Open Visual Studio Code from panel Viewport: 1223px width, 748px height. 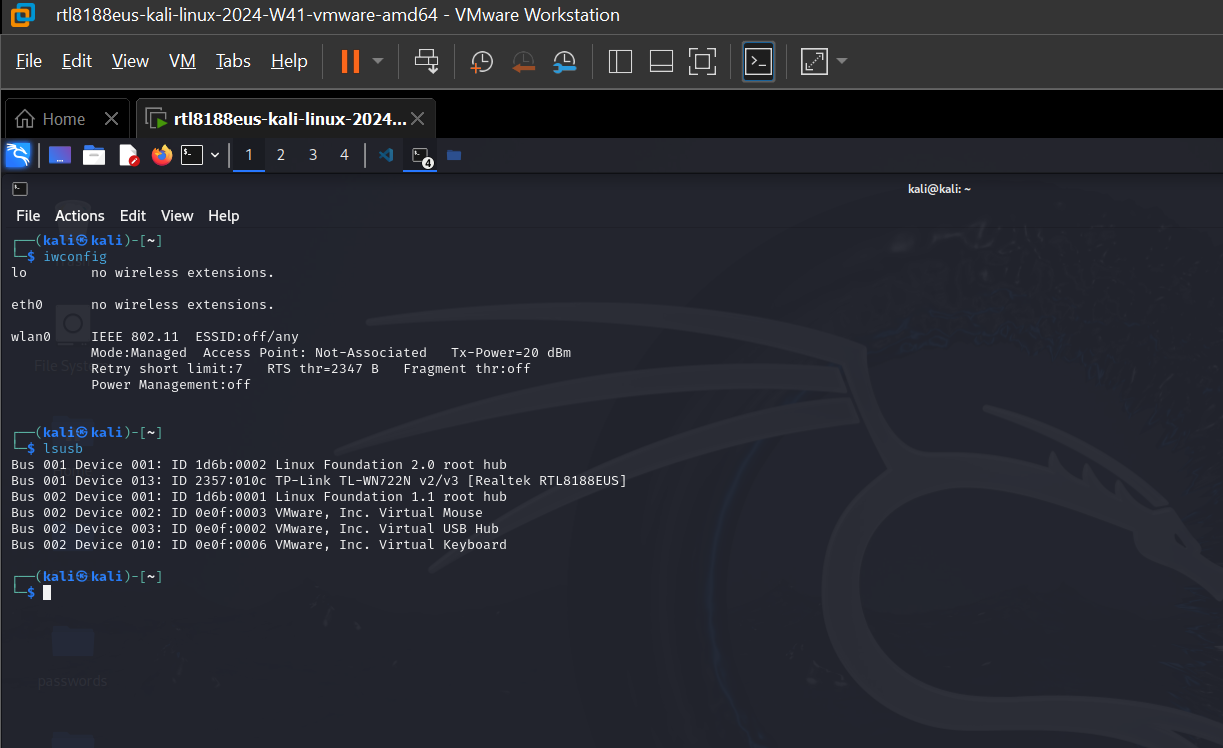(x=386, y=155)
